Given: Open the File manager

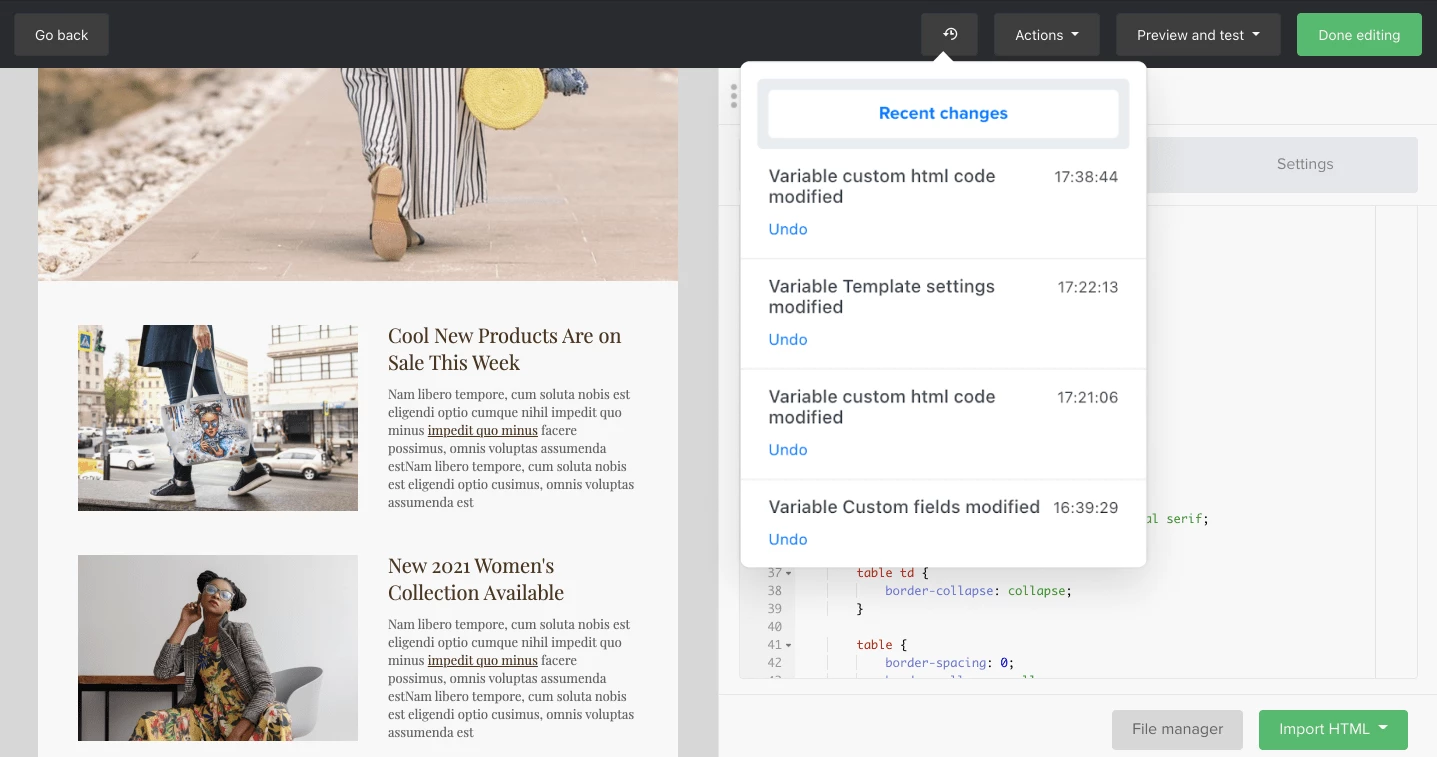Looking at the screenshot, I should (1176, 729).
